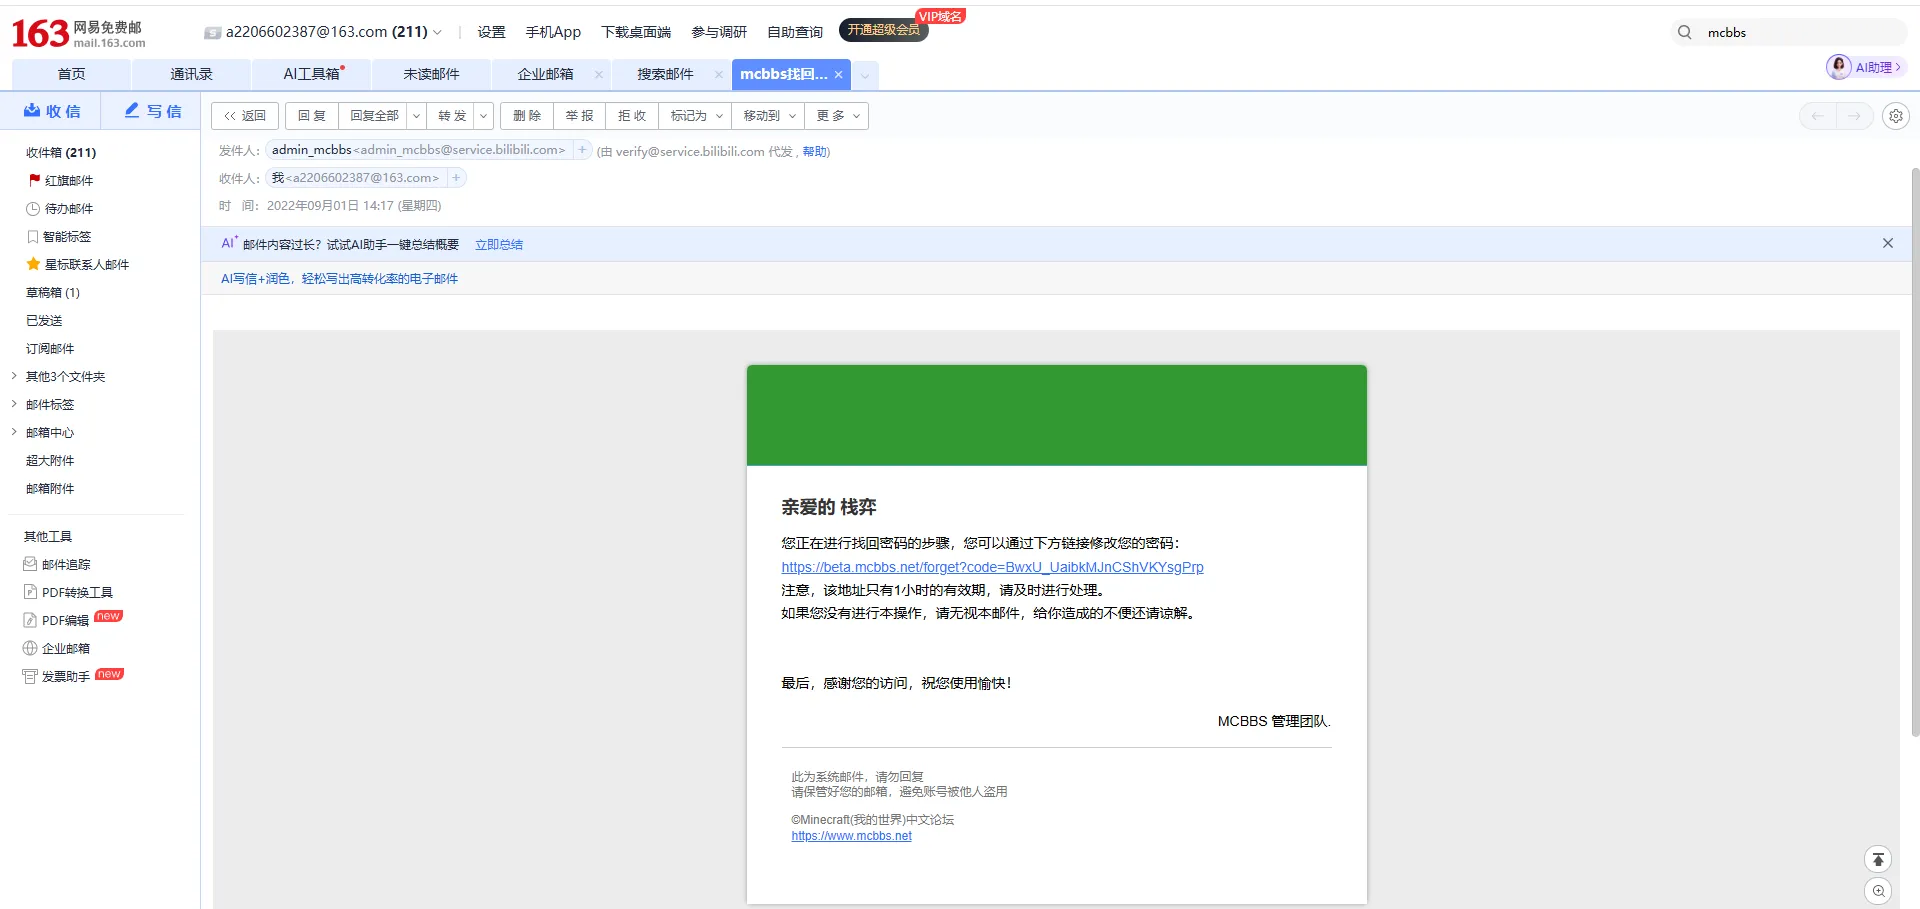Viewport: 1920px width, 909px height.
Task: Open 收件箱 (211) folder
Action: (x=61, y=153)
